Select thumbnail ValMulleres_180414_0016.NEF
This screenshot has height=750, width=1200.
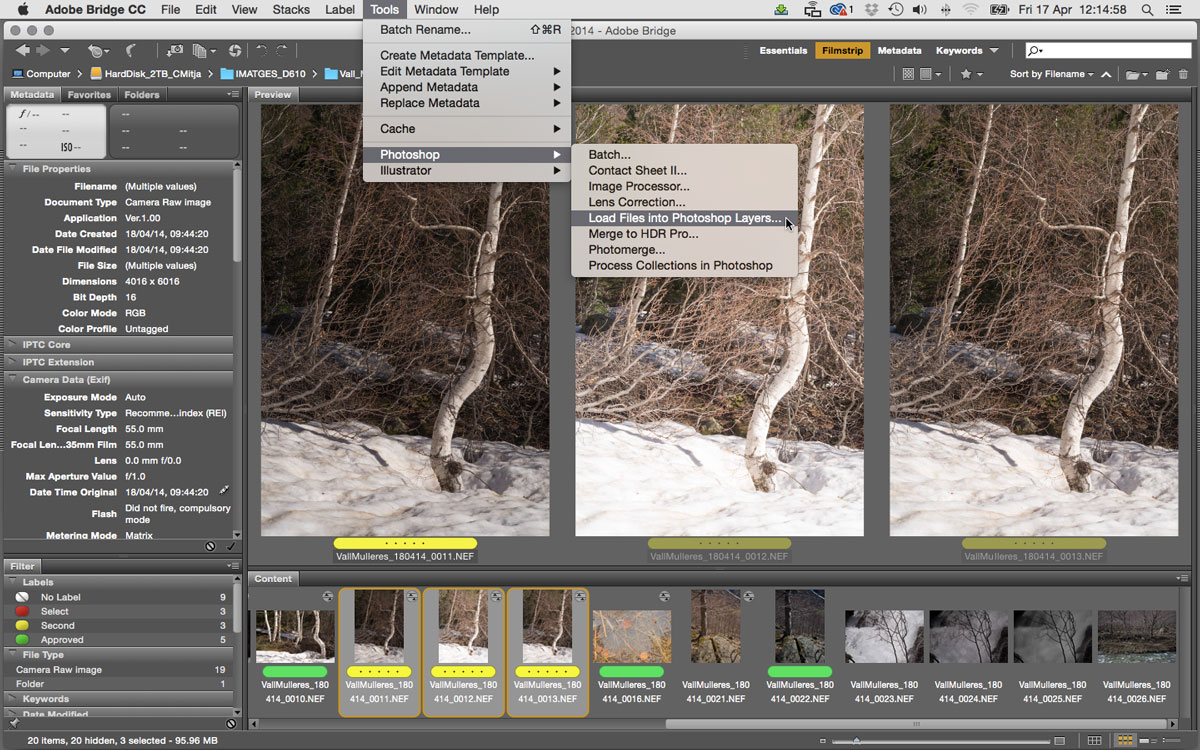631,637
